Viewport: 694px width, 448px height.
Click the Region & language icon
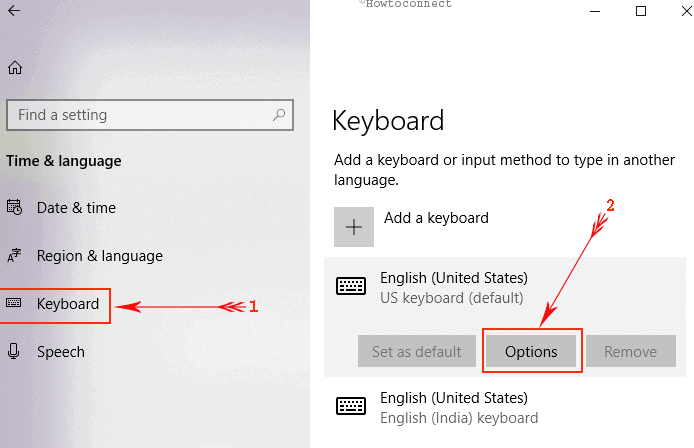pyautogui.click(x=14, y=255)
